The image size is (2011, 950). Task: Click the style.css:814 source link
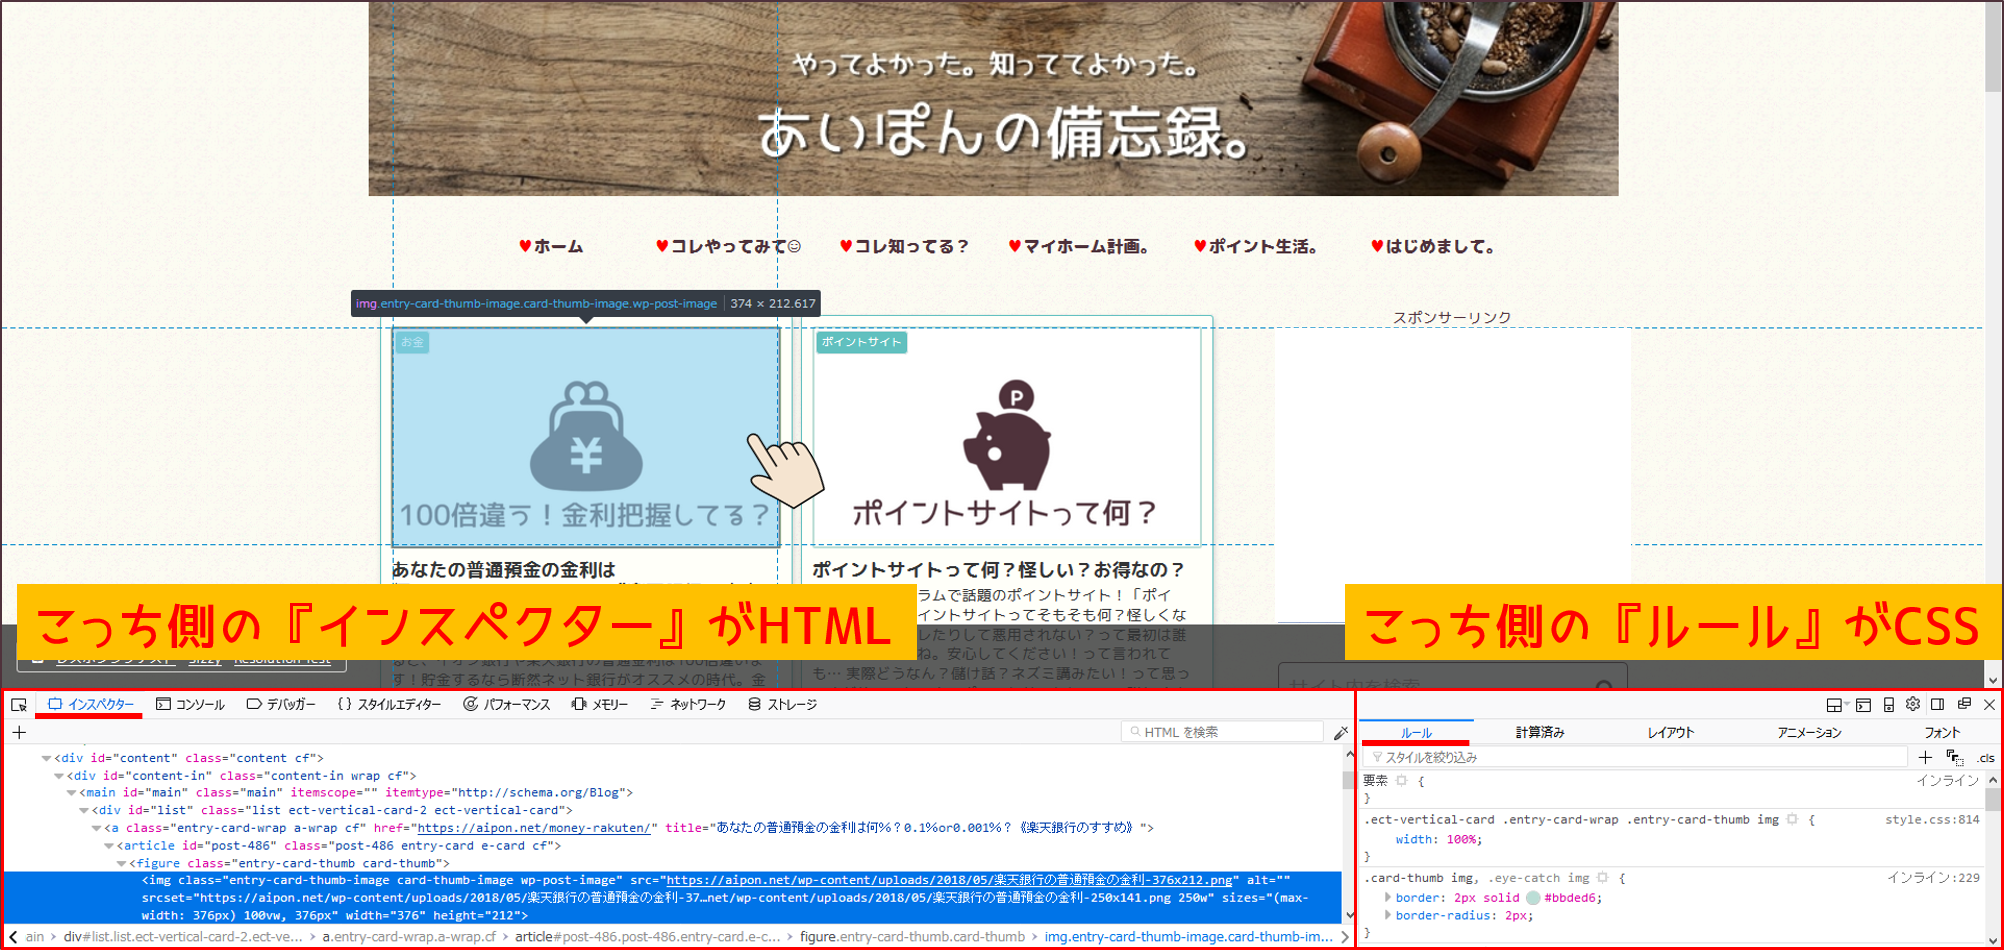click(x=1932, y=819)
